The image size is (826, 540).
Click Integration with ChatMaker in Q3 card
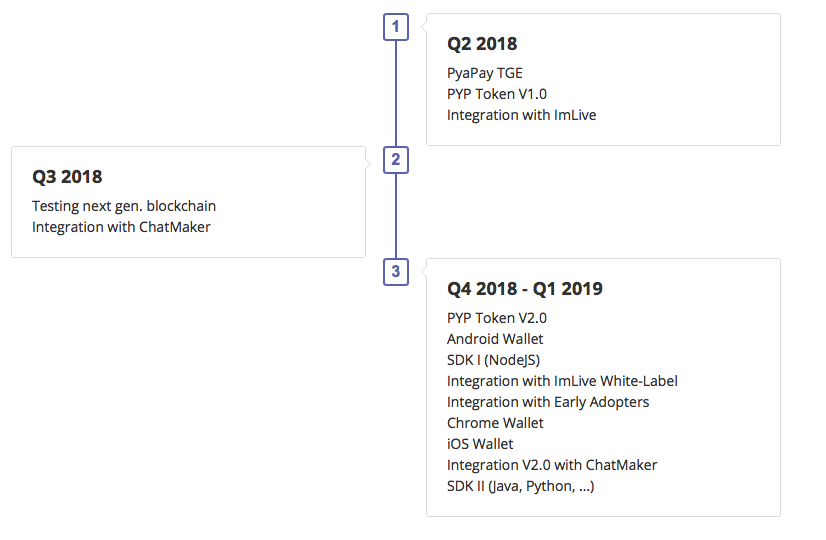click(x=121, y=227)
